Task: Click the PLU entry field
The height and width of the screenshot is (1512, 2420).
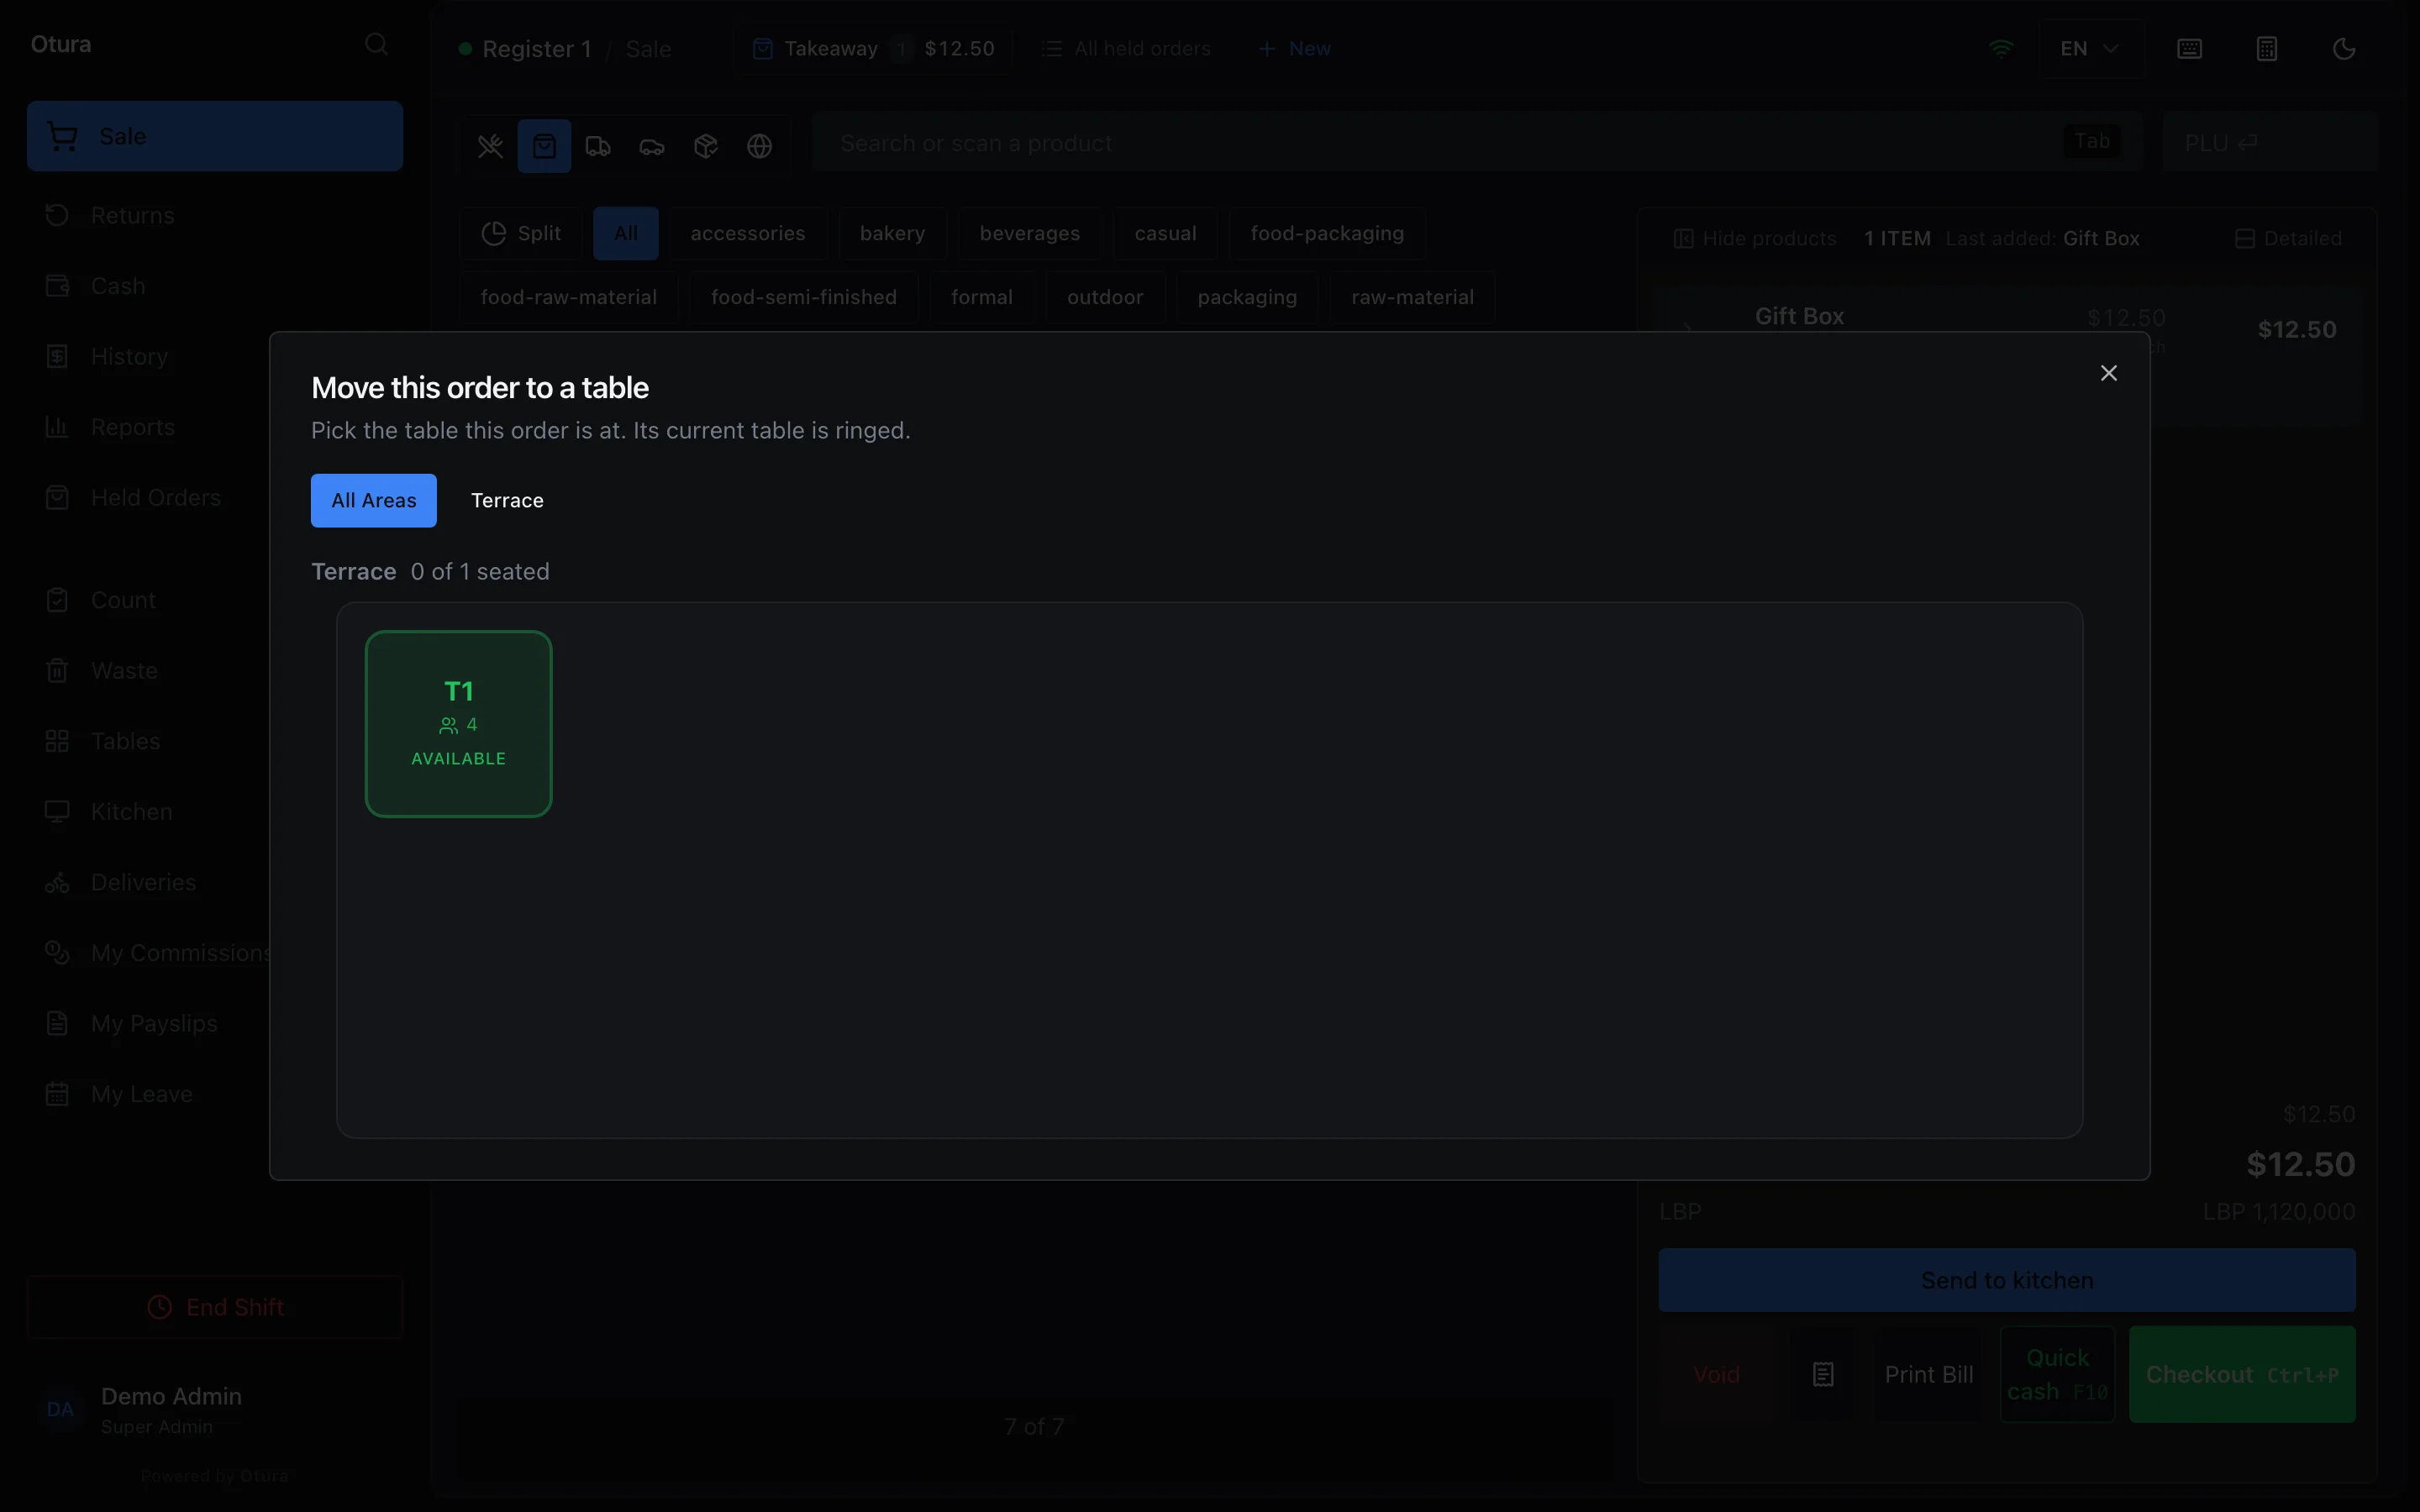Action: [x=2269, y=143]
